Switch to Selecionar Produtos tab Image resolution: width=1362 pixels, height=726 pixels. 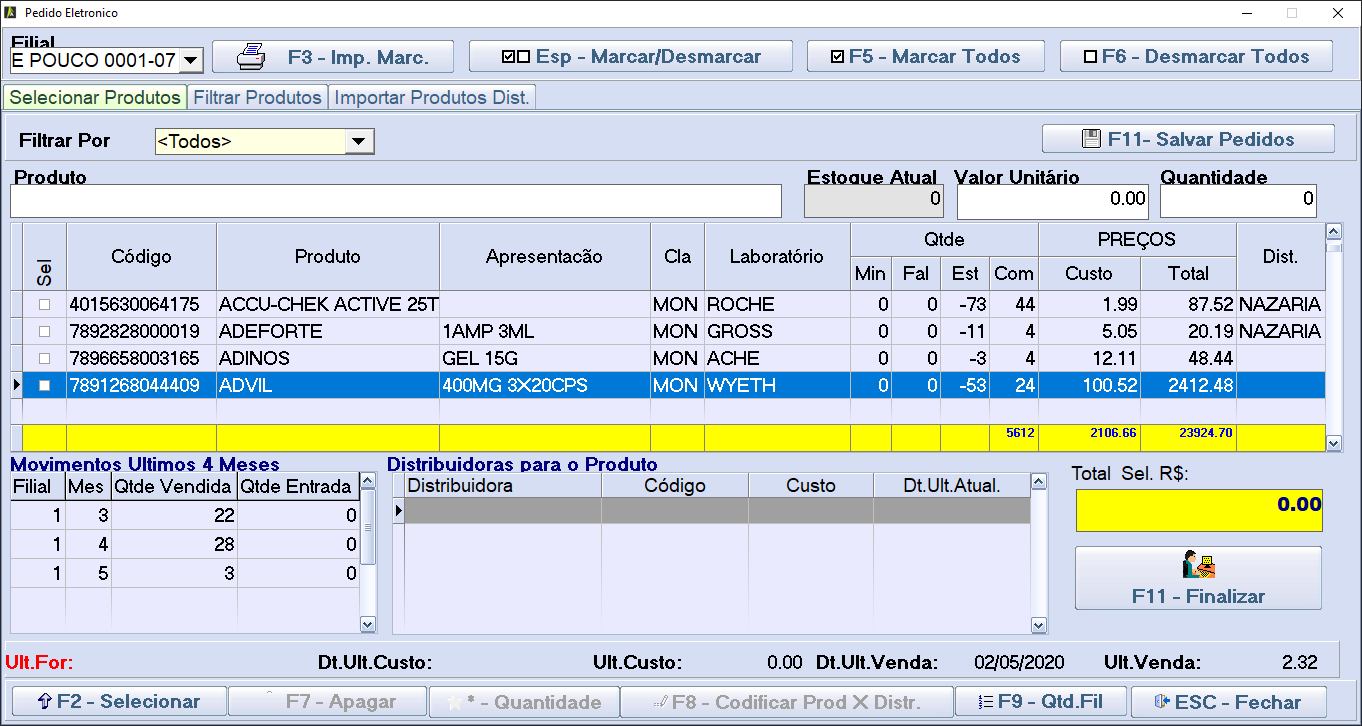click(x=95, y=97)
